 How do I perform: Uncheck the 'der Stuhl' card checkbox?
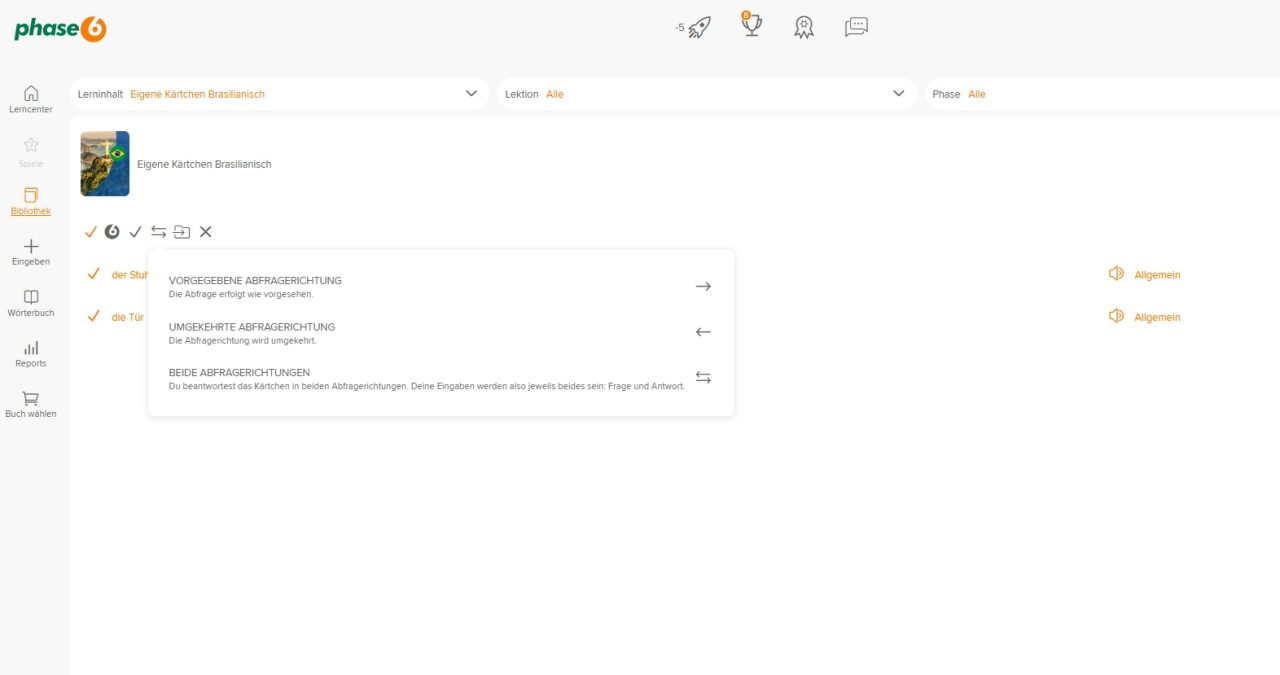94,274
